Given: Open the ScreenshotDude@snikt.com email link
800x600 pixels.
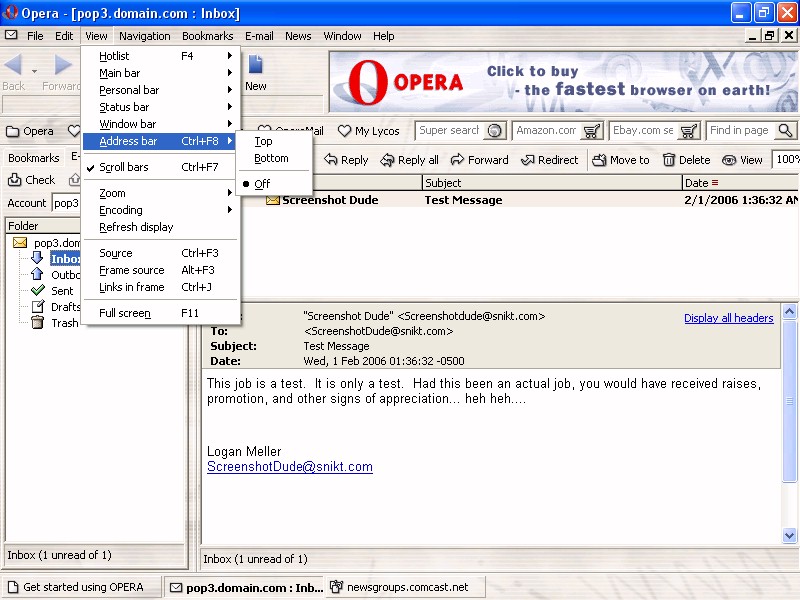Looking at the screenshot, I should coord(289,467).
